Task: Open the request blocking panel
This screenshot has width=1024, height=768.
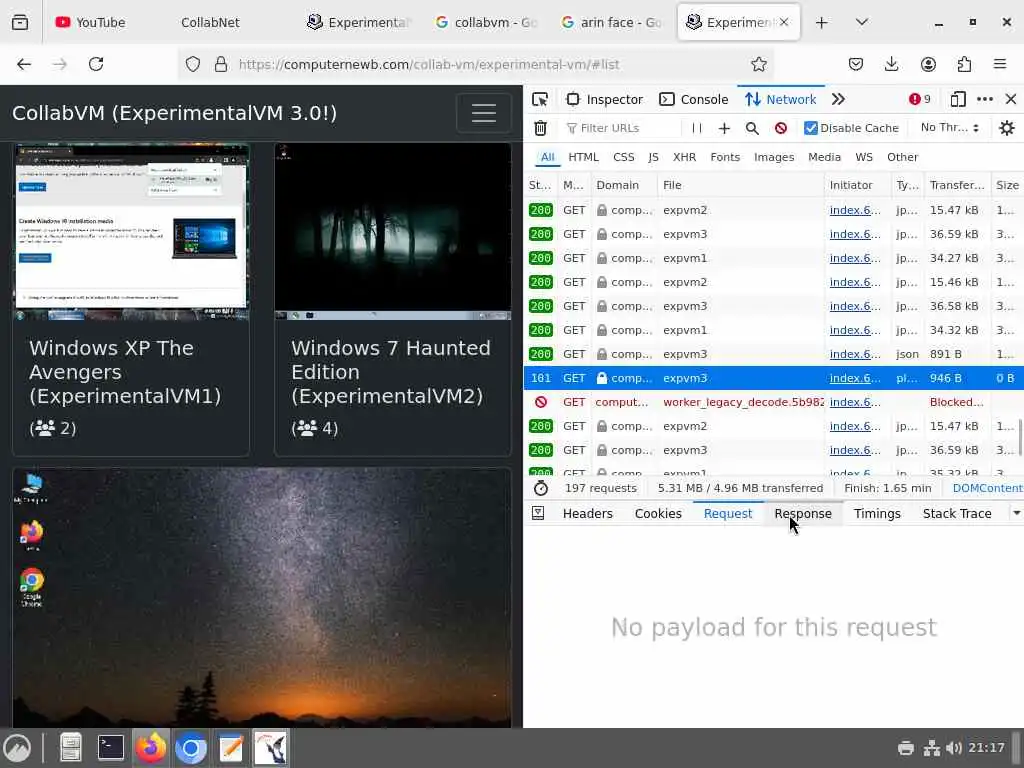Action: pyautogui.click(x=780, y=128)
